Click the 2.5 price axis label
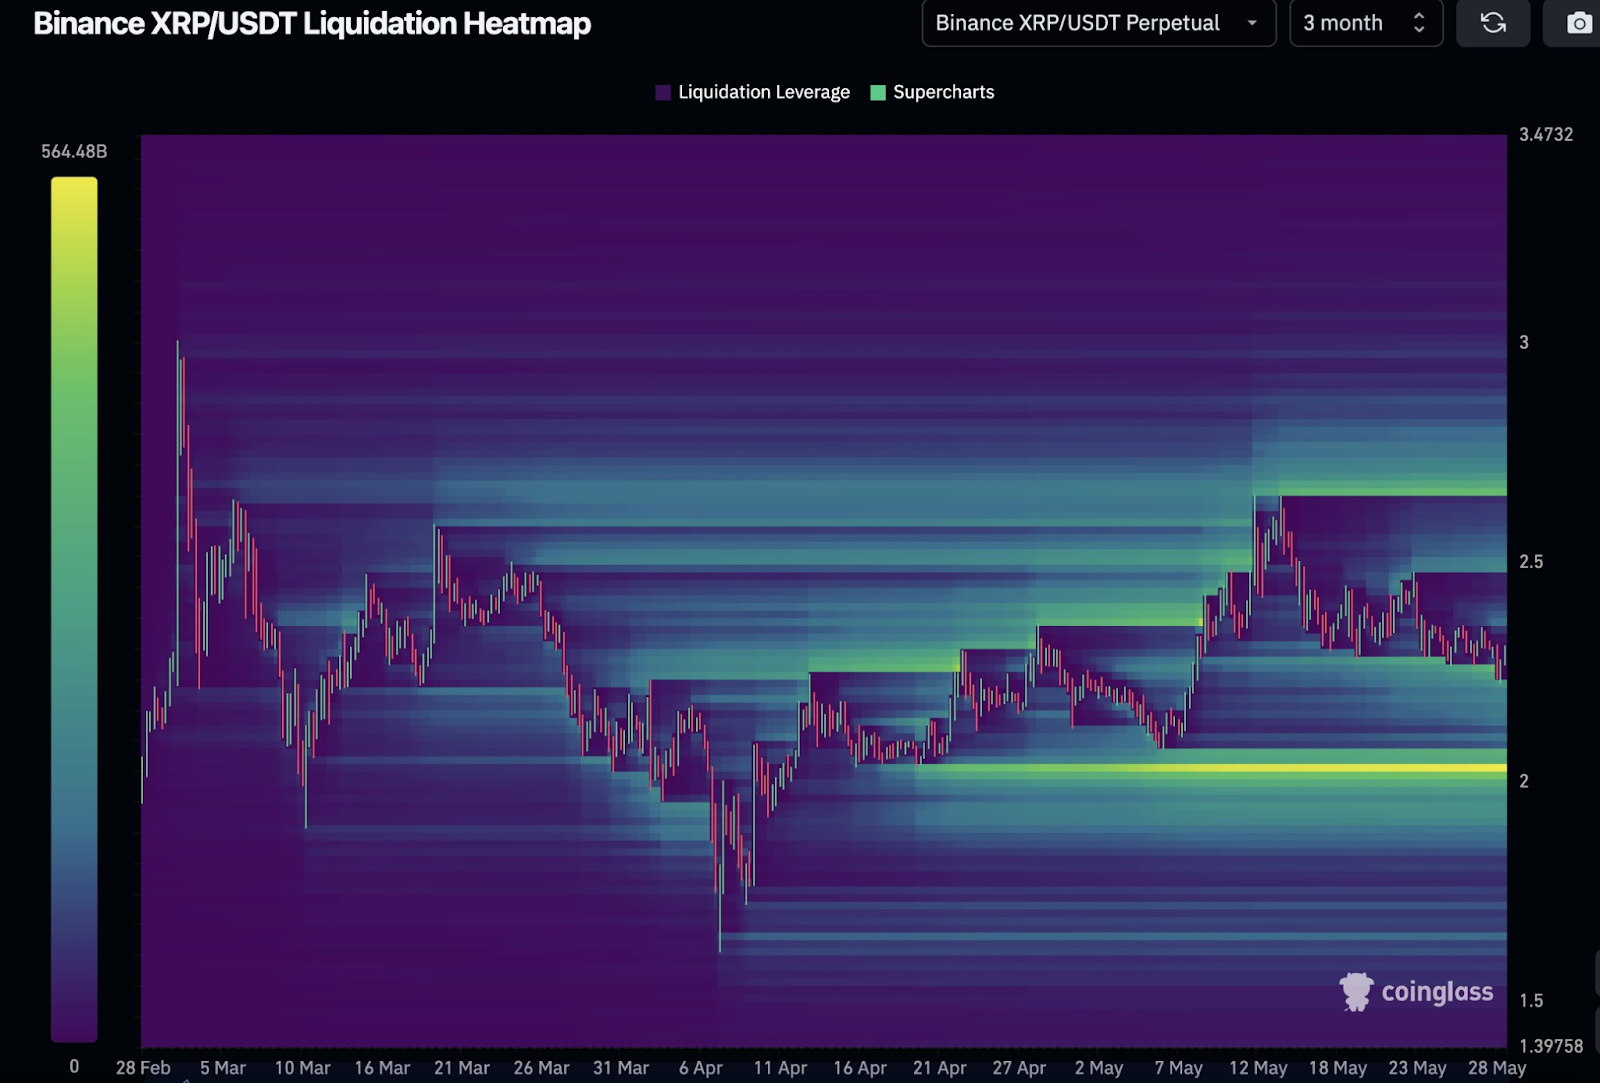The width and height of the screenshot is (1600, 1083). (1531, 561)
